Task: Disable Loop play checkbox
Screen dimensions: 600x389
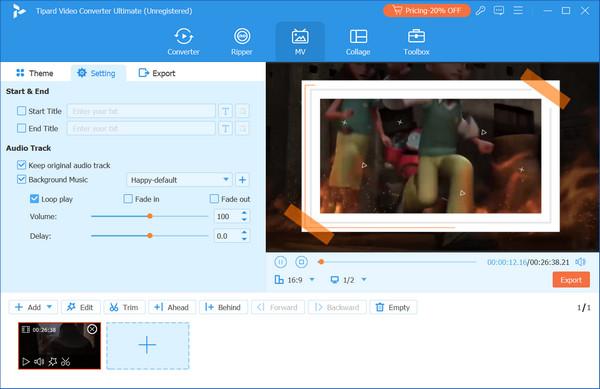Action: click(x=34, y=199)
